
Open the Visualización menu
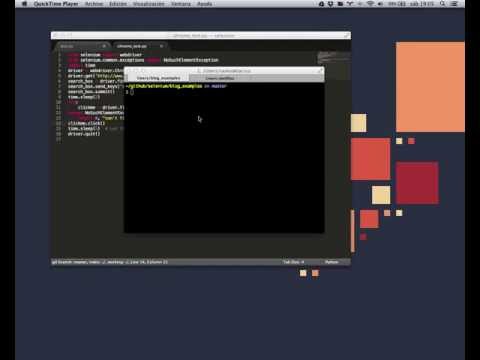tap(149, 4)
